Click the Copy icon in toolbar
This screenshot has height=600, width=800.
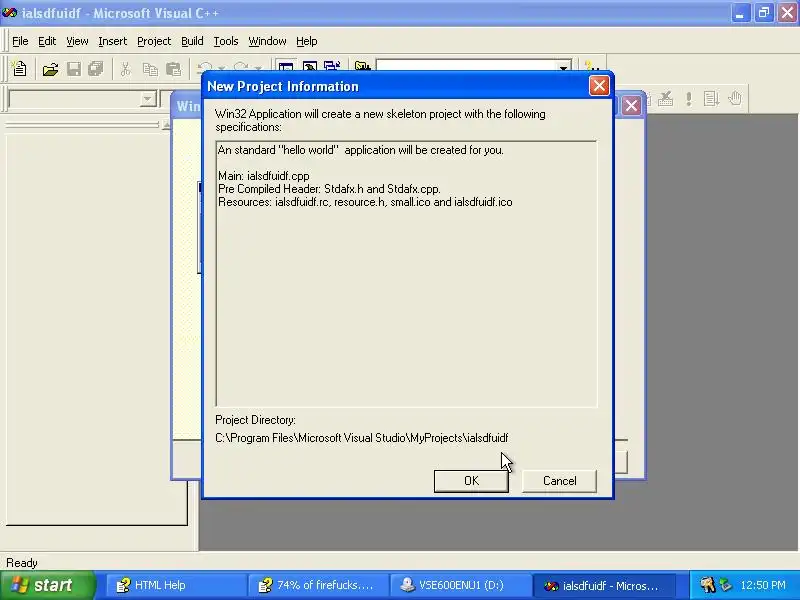coord(150,68)
